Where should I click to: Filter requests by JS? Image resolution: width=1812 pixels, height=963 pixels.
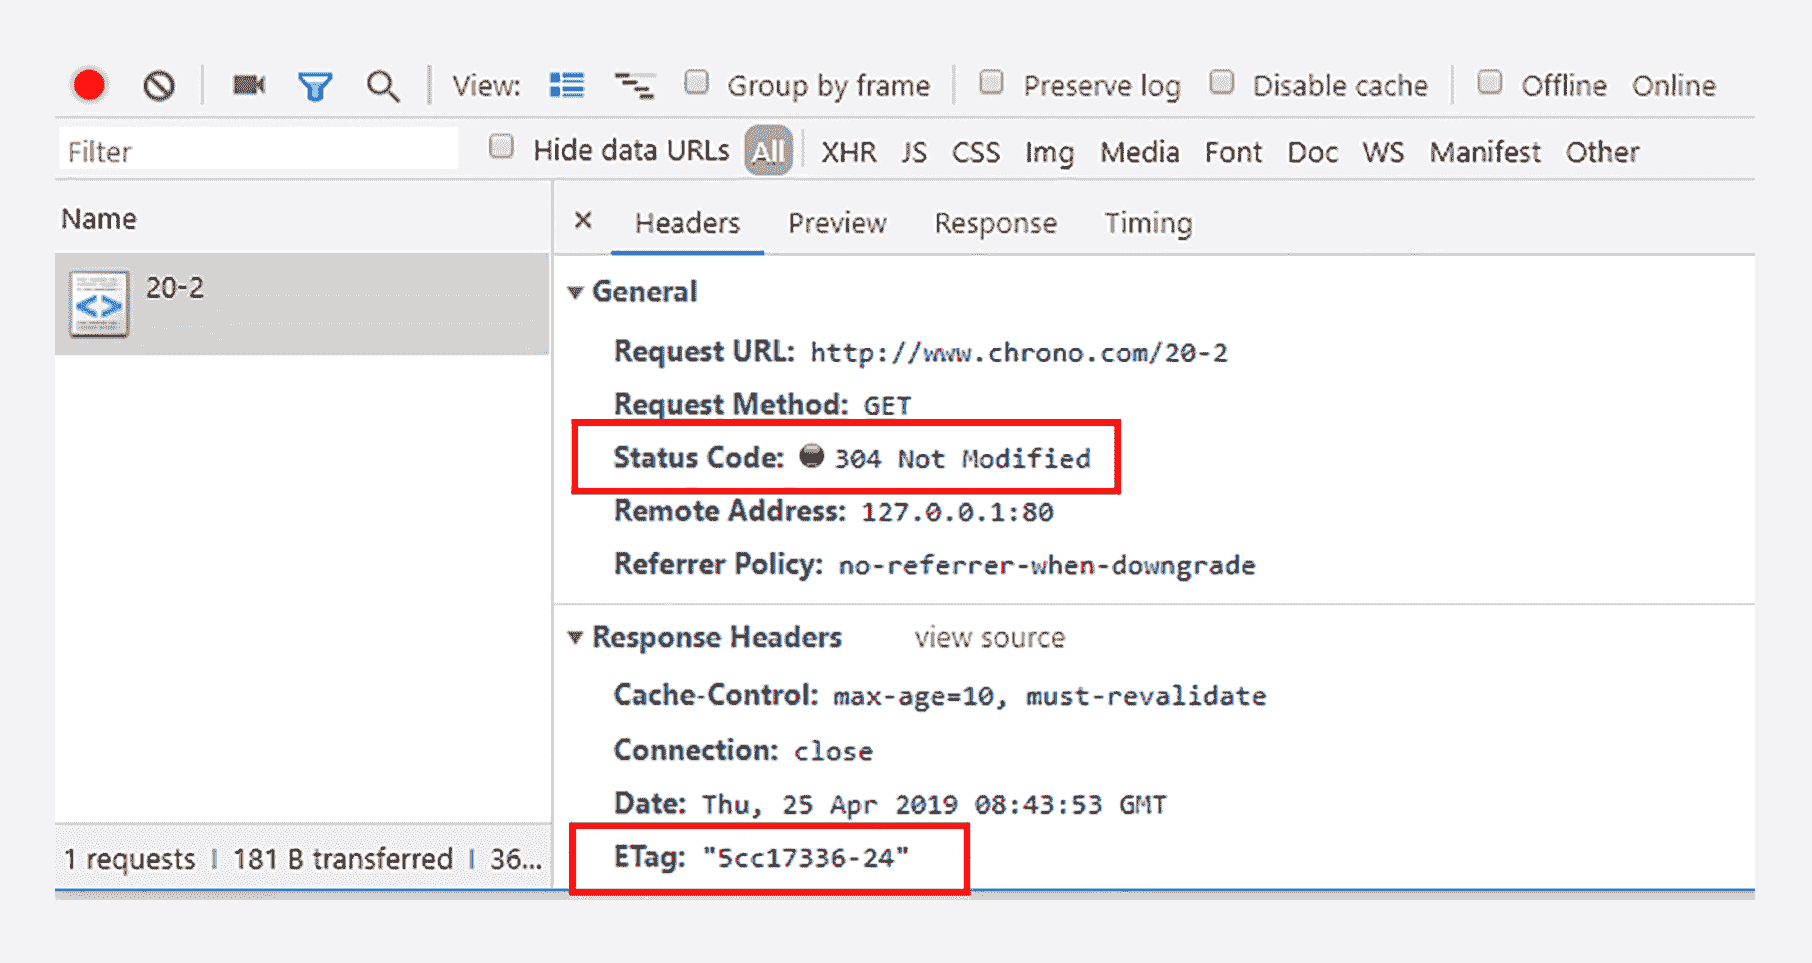(914, 152)
